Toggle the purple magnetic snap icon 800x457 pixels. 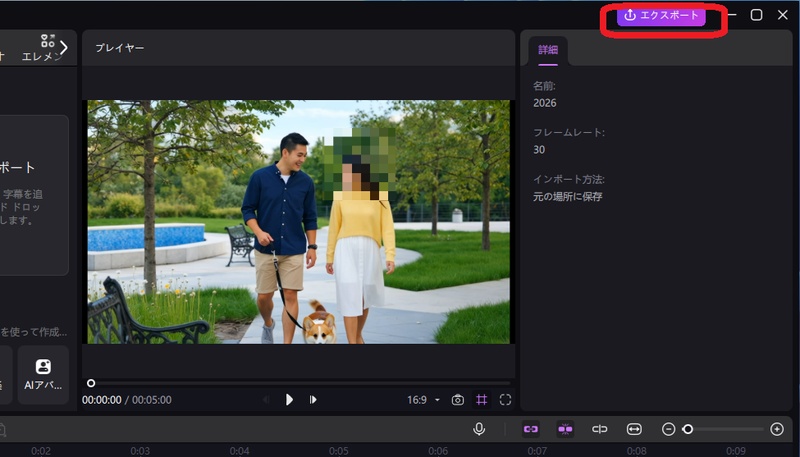tap(565, 429)
